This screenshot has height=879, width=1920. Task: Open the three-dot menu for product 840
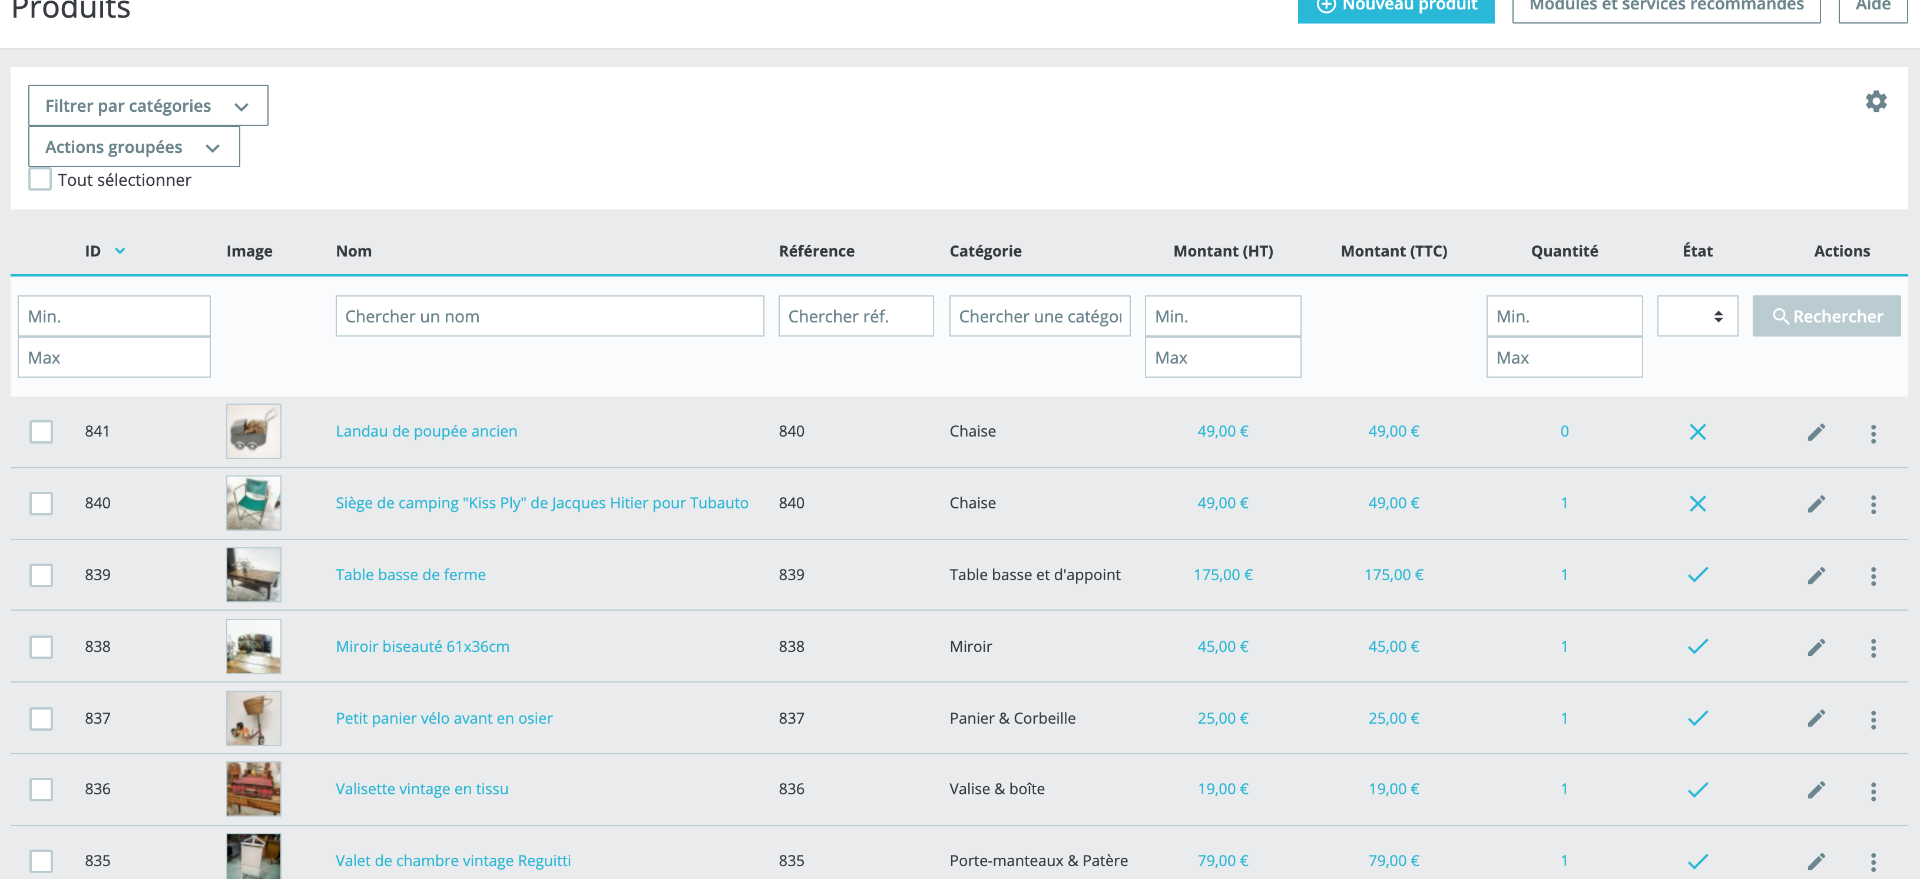[x=1873, y=504]
